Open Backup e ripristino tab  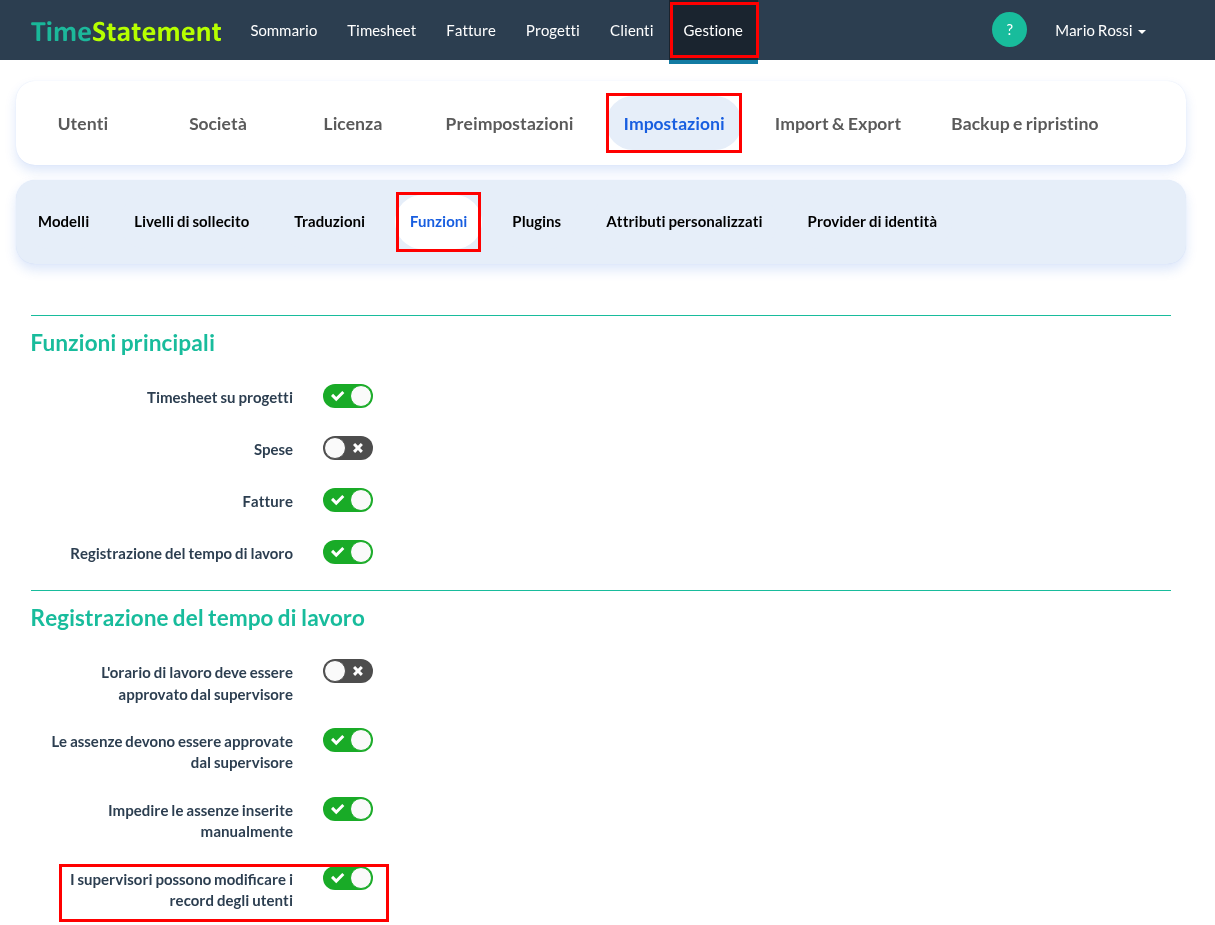click(1025, 124)
